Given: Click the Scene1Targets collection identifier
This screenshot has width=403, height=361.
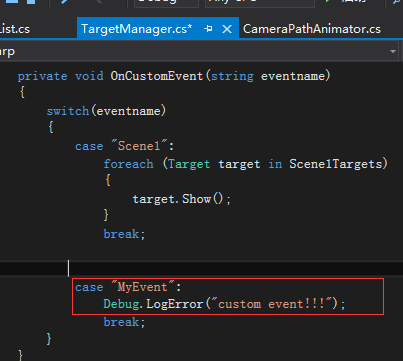Looking at the screenshot, I should pos(335,164).
